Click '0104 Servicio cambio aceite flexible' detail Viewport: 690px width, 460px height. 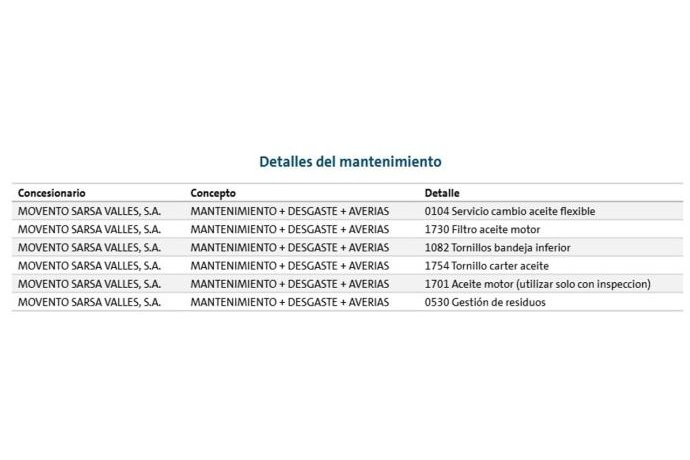tap(509, 211)
